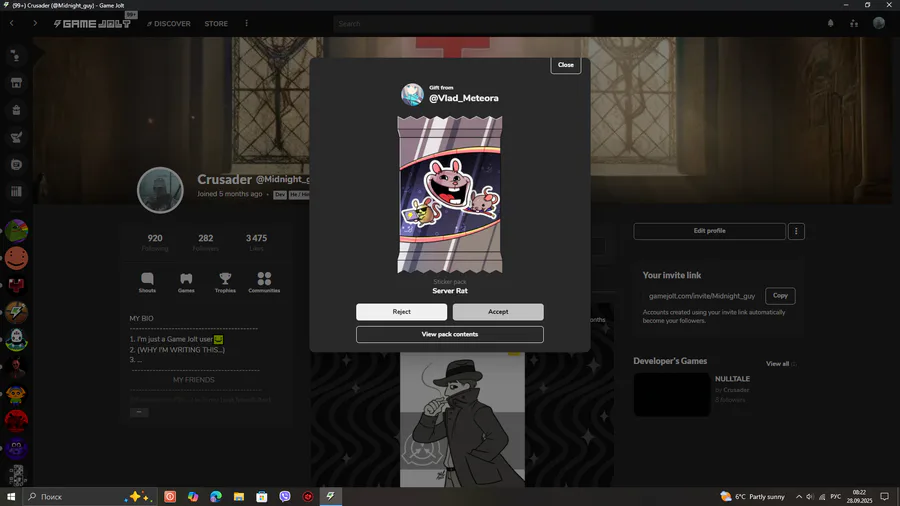This screenshot has height=506, width=900.
Task: Open the rainbow frog community in sidebar
Action: [16, 231]
